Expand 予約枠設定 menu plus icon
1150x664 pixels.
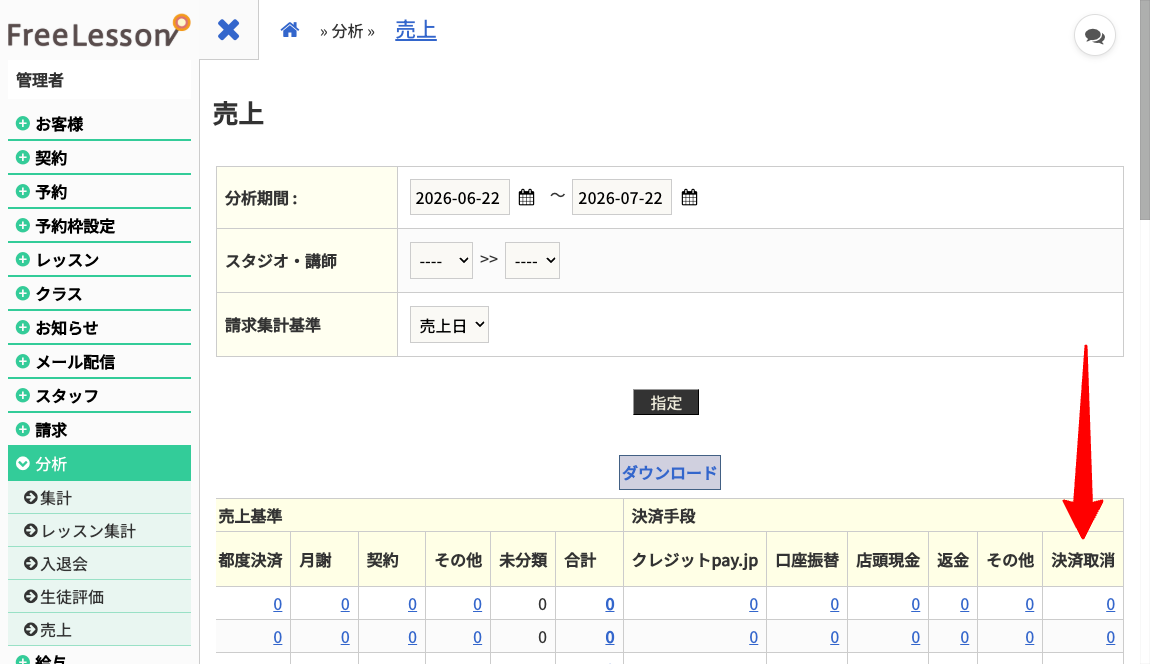pyautogui.click(x=23, y=225)
